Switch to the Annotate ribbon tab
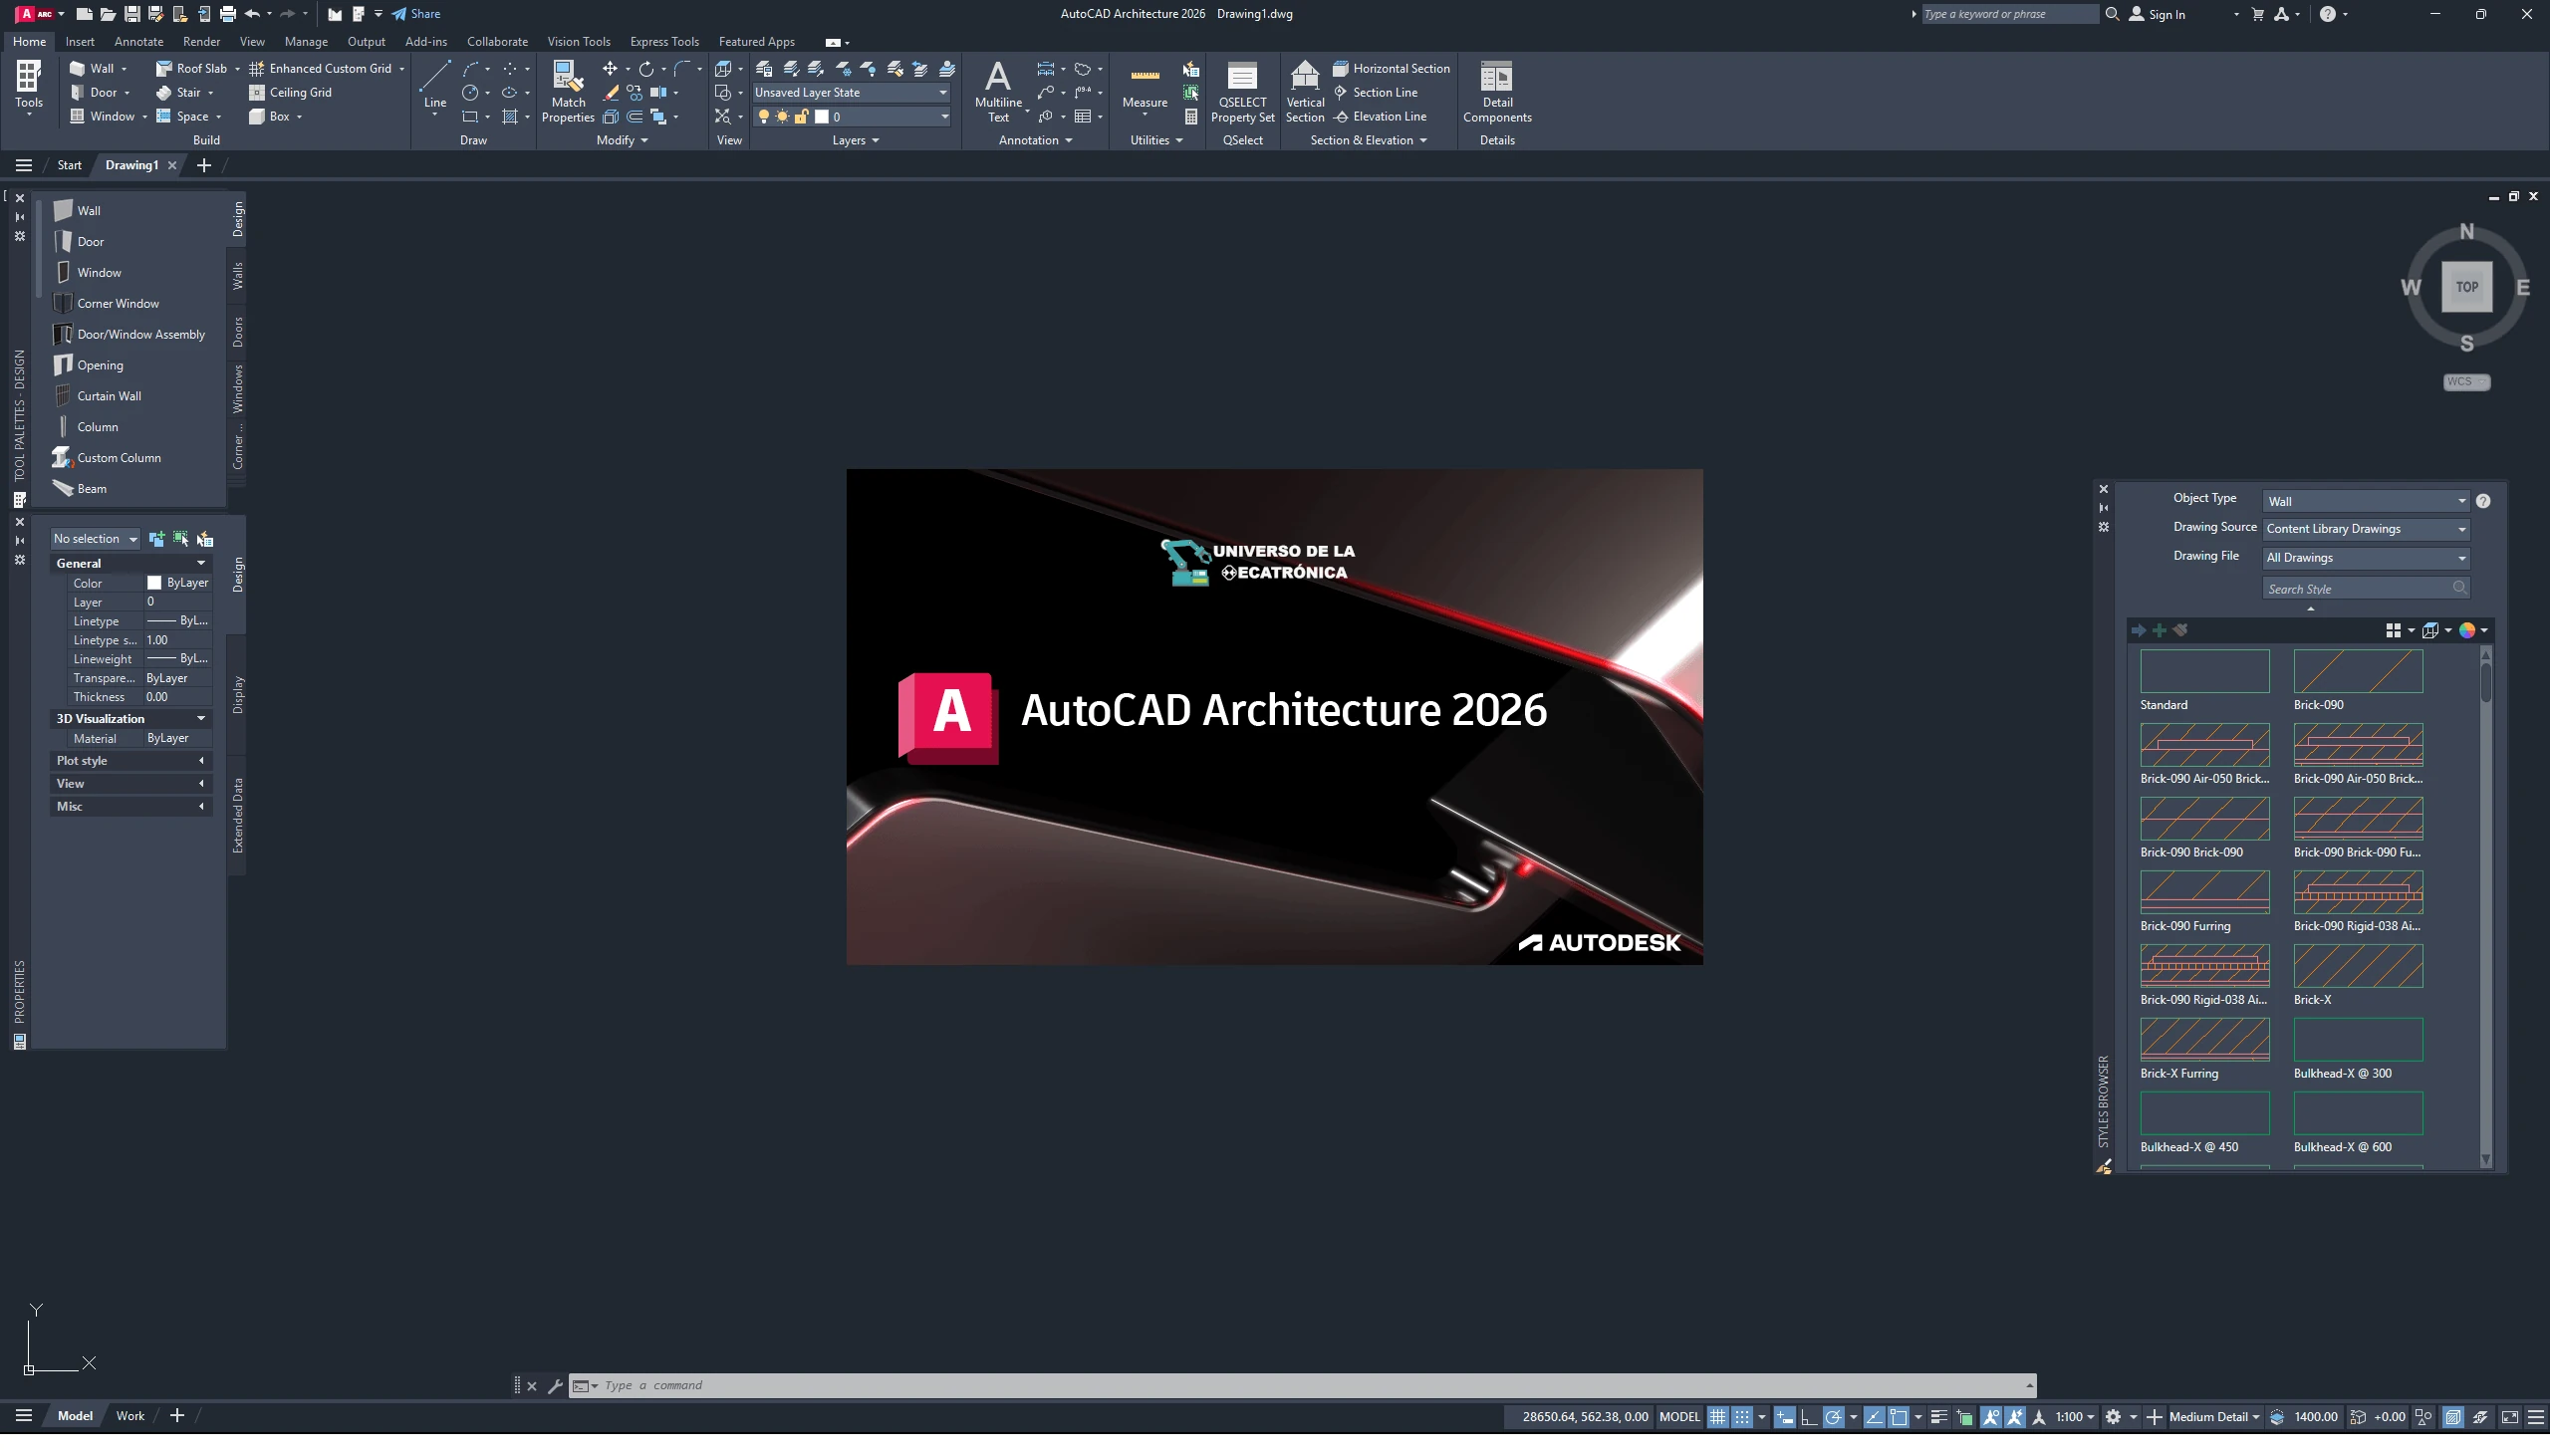2550x1456 pixels. click(139, 42)
